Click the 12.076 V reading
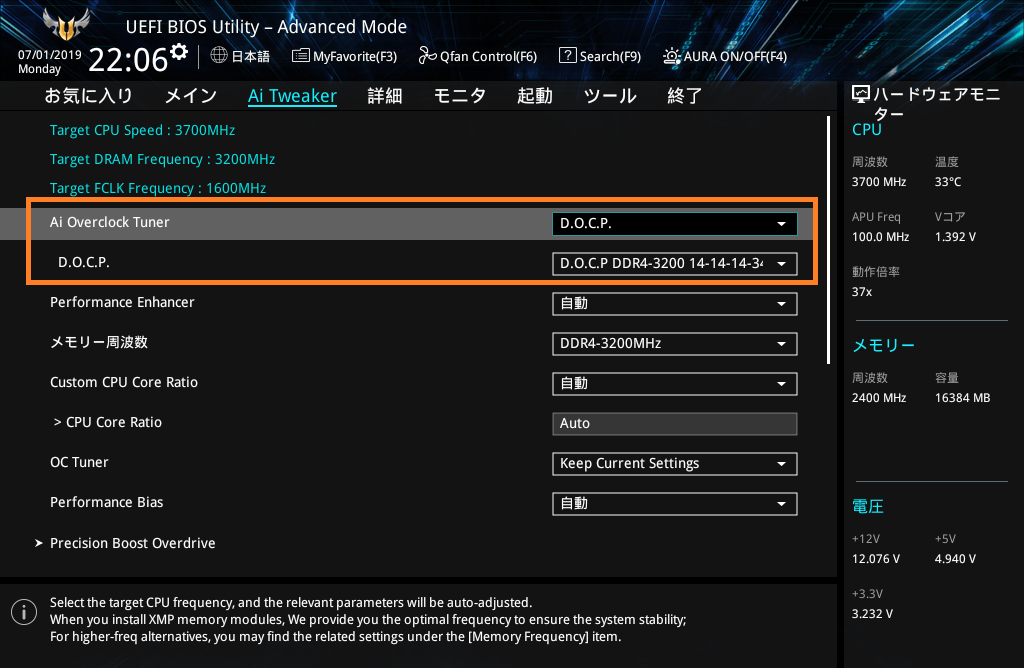This screenshot has height=668, width=1024. [x=876, y=559]
